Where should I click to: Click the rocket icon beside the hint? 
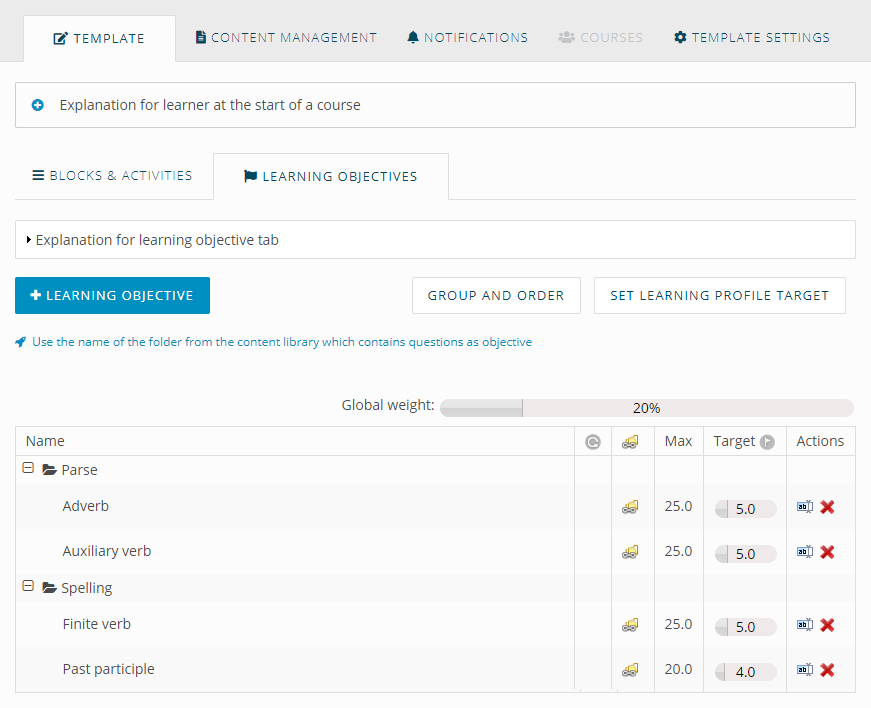[x=21, y=342]
